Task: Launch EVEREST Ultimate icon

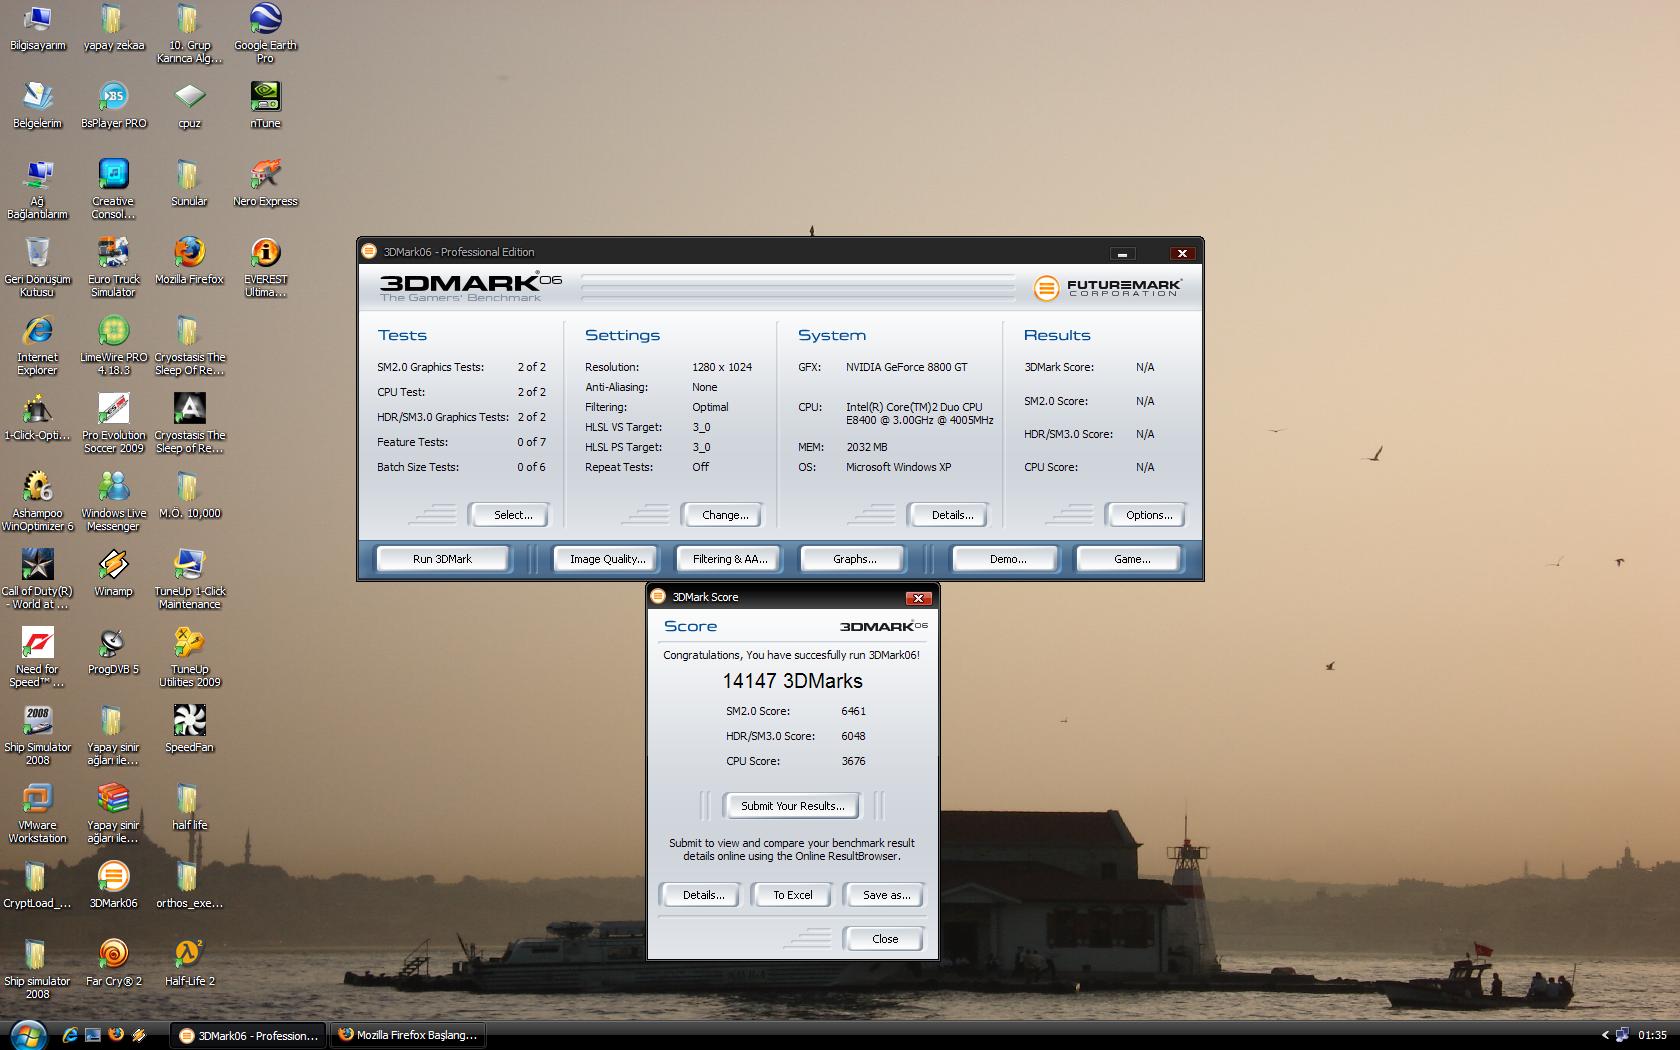Action: click(265, 267)
